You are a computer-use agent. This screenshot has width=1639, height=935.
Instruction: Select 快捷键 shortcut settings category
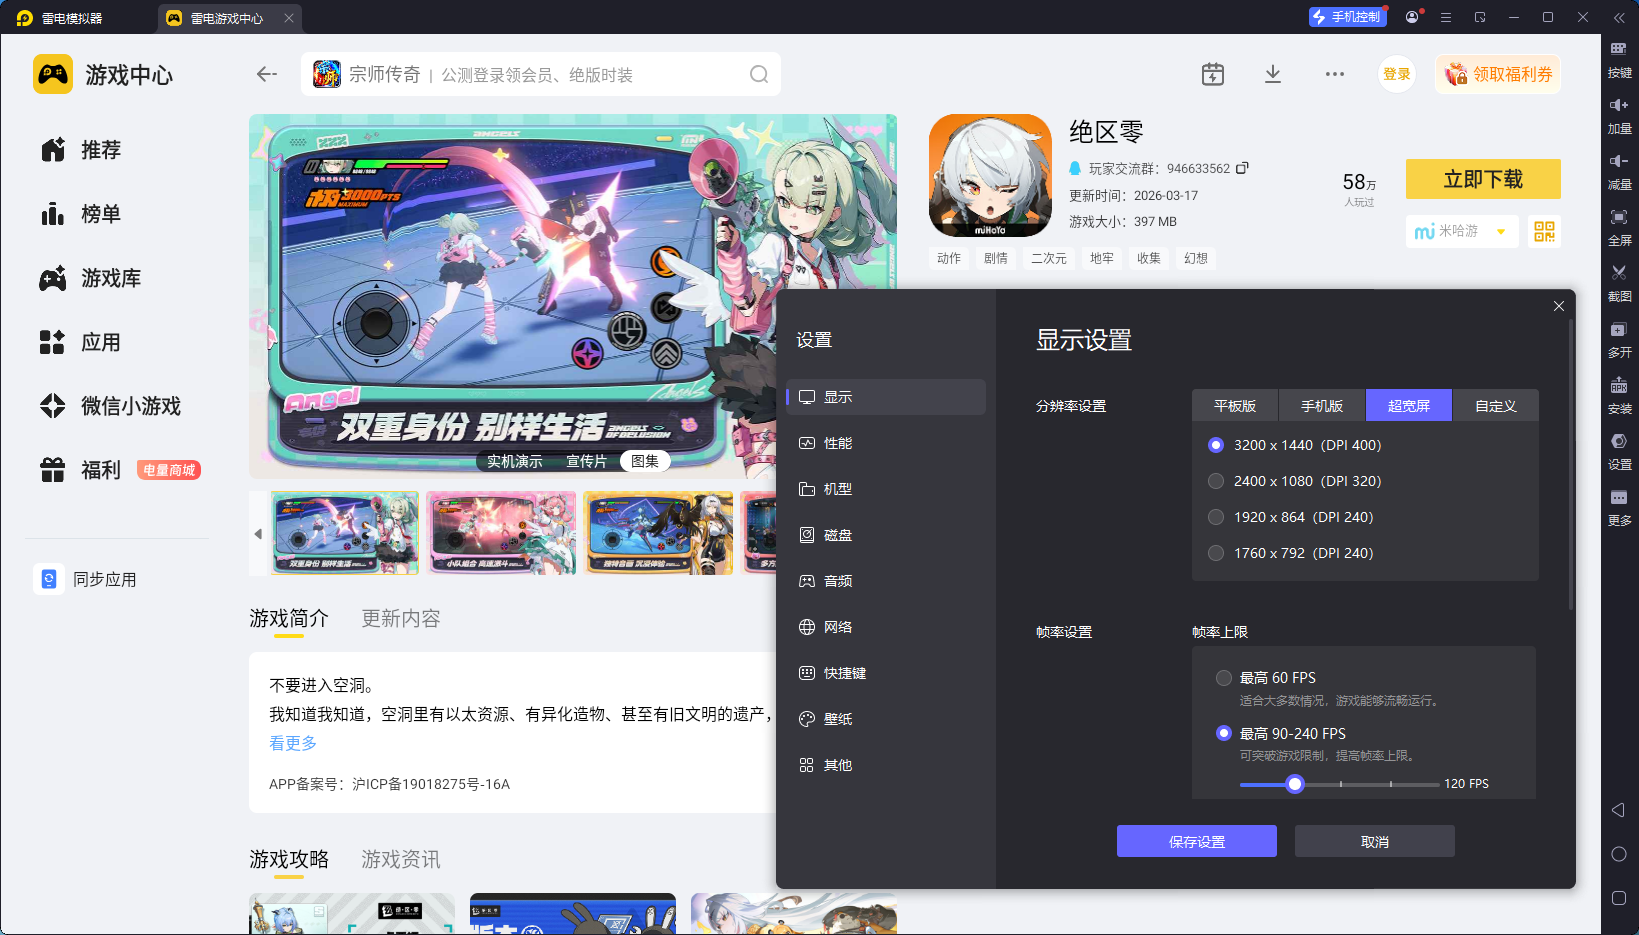coord(886,673)
